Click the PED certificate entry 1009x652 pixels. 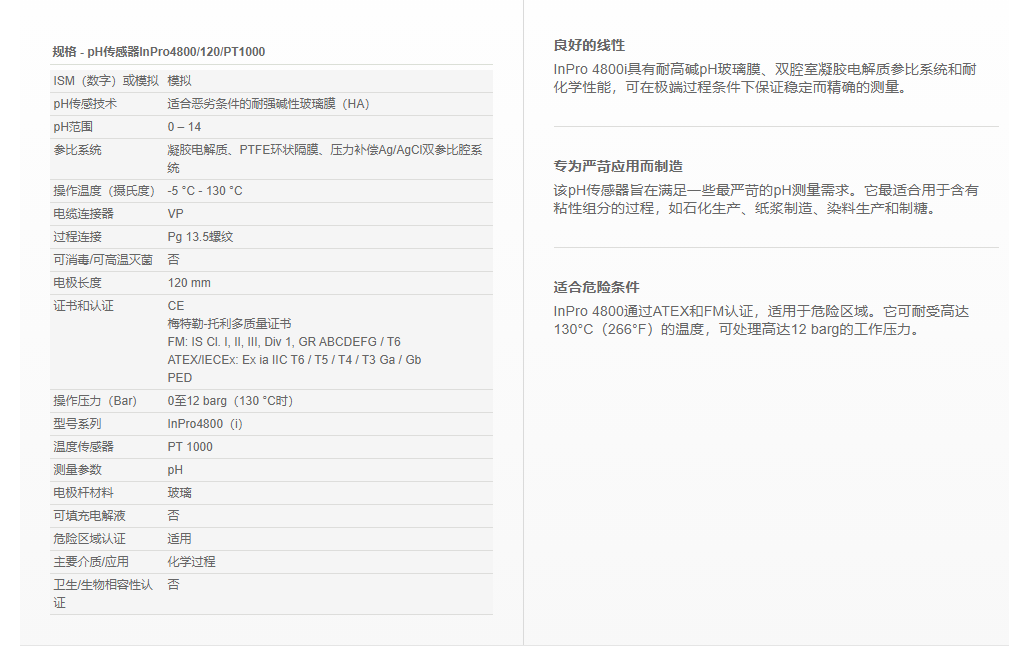click(x=180, y=378)
